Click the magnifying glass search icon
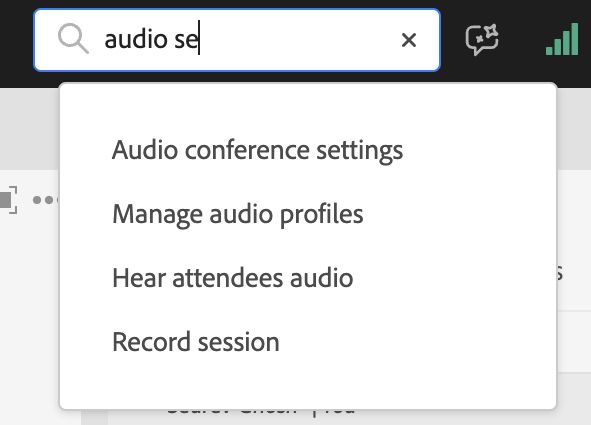This screenshot has height=425, width=591. pyautogui.click(x=73, y=38)
